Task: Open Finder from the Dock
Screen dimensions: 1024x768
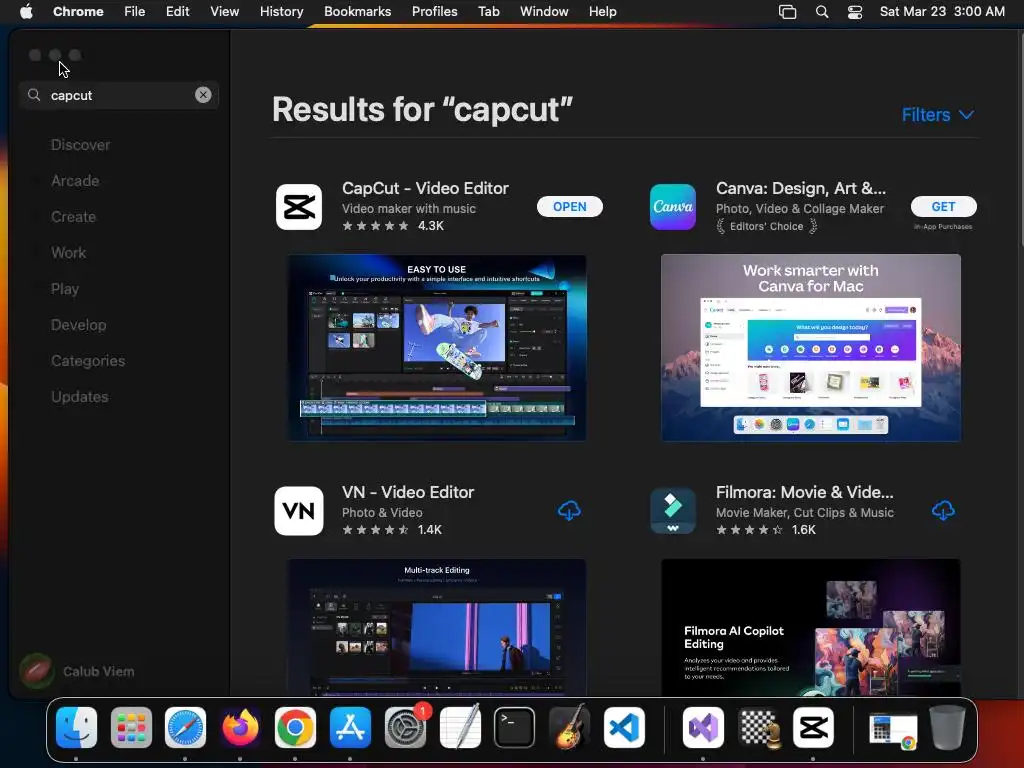Action: [x=76, y=728]
